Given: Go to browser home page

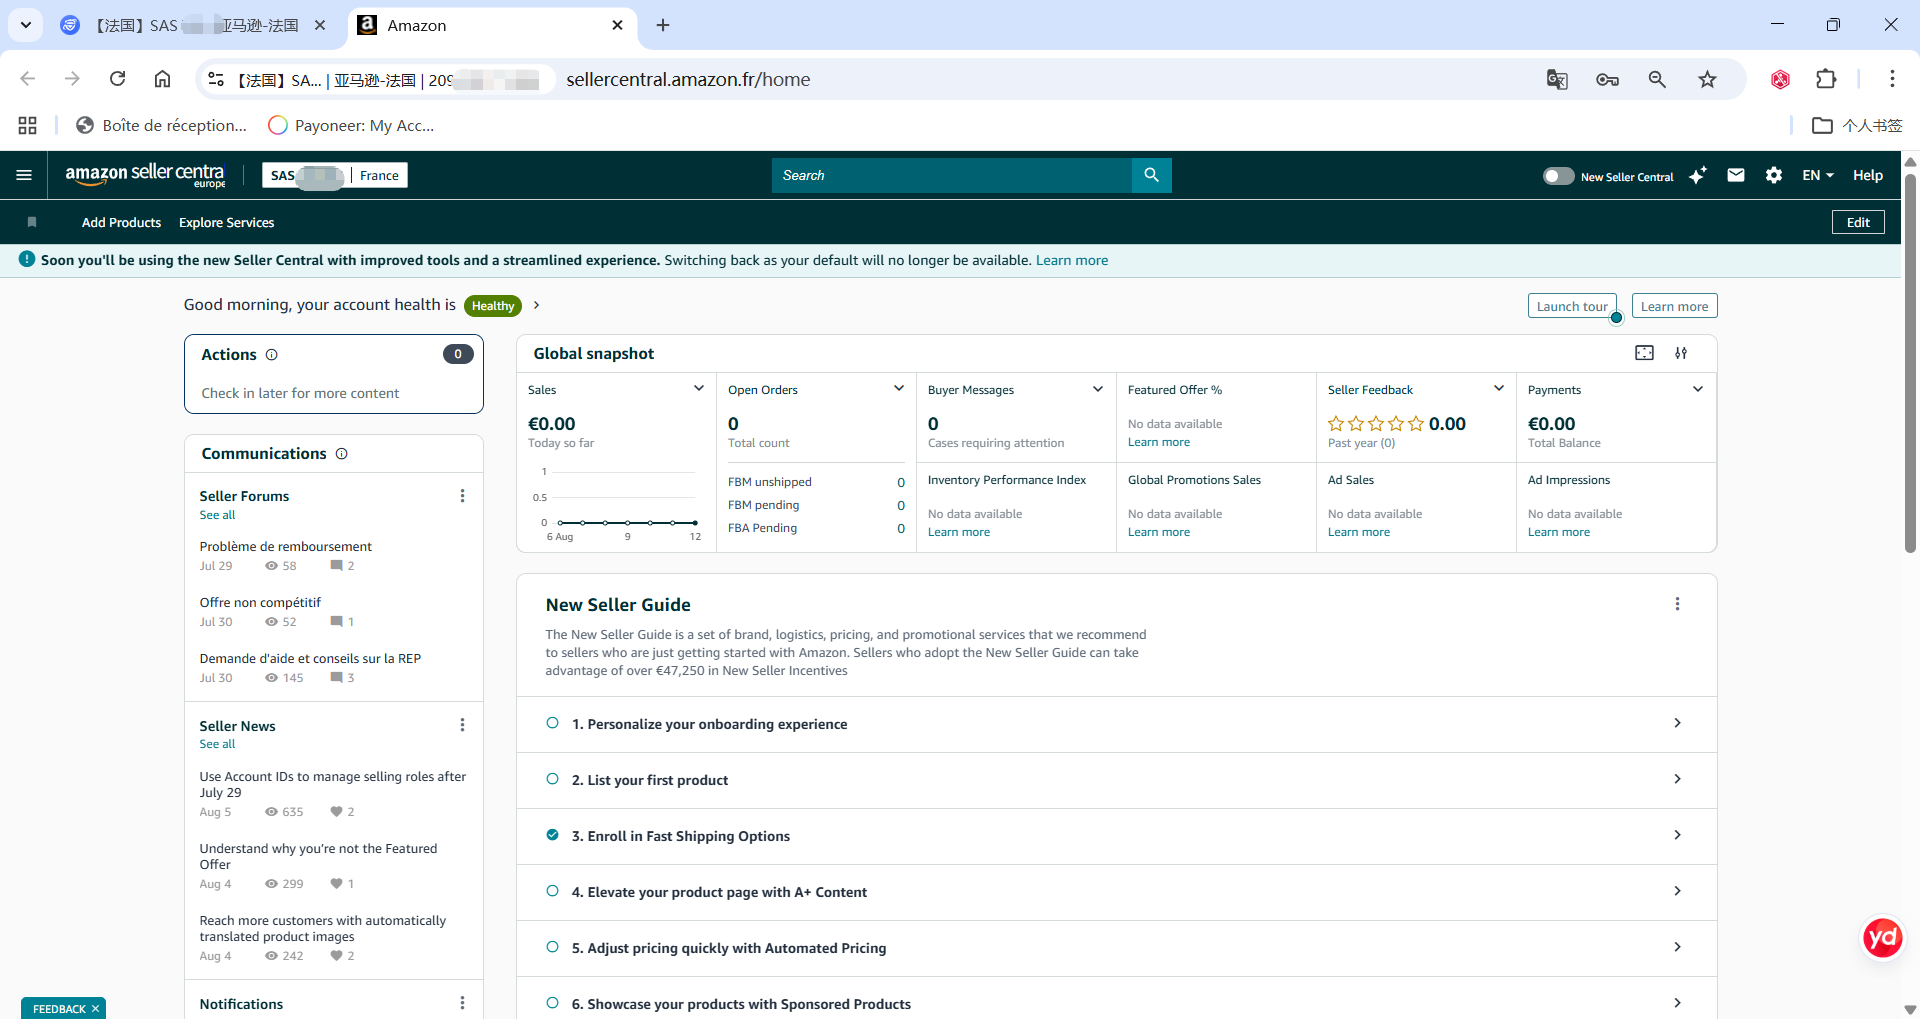Looking at the screenshot, I should coord(162,79).
